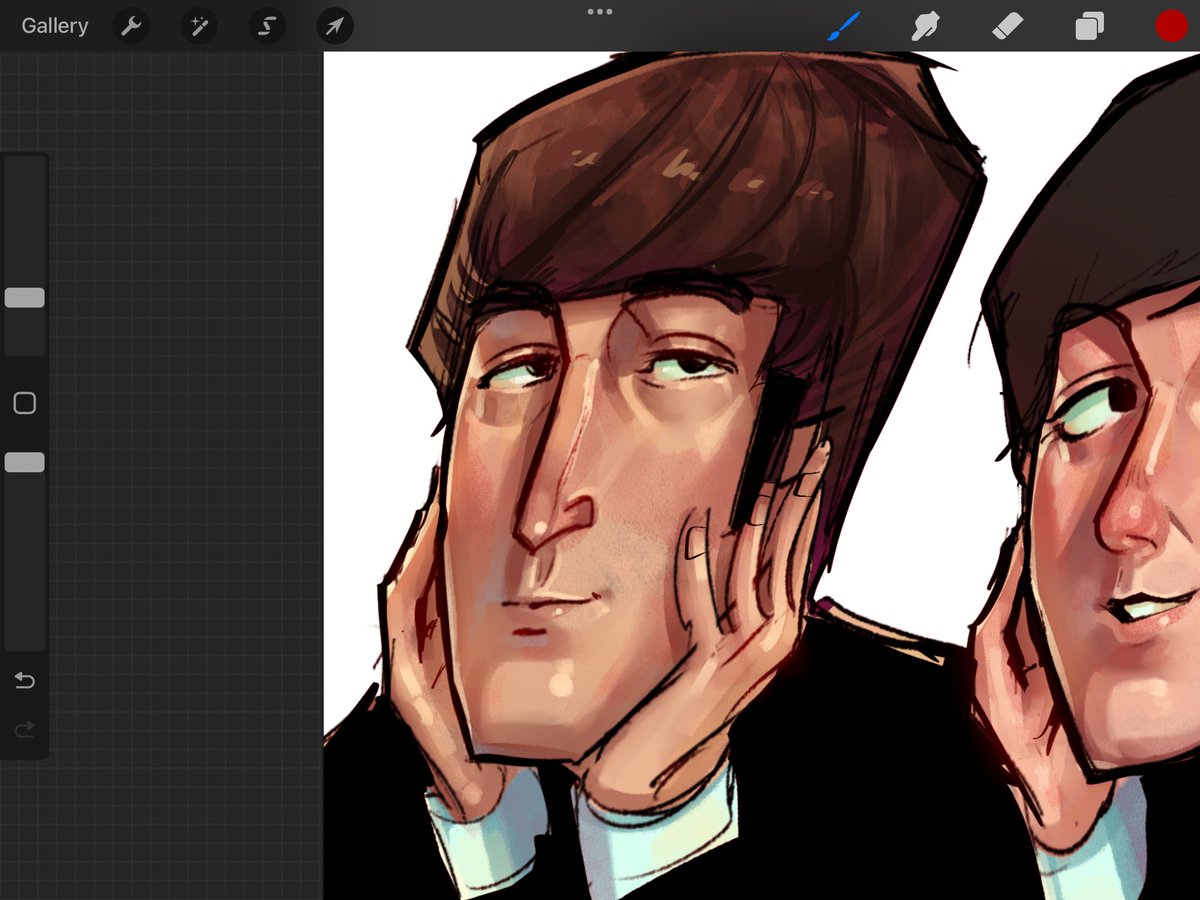Tap the square Modify button in sidebar

click(24, 403)
